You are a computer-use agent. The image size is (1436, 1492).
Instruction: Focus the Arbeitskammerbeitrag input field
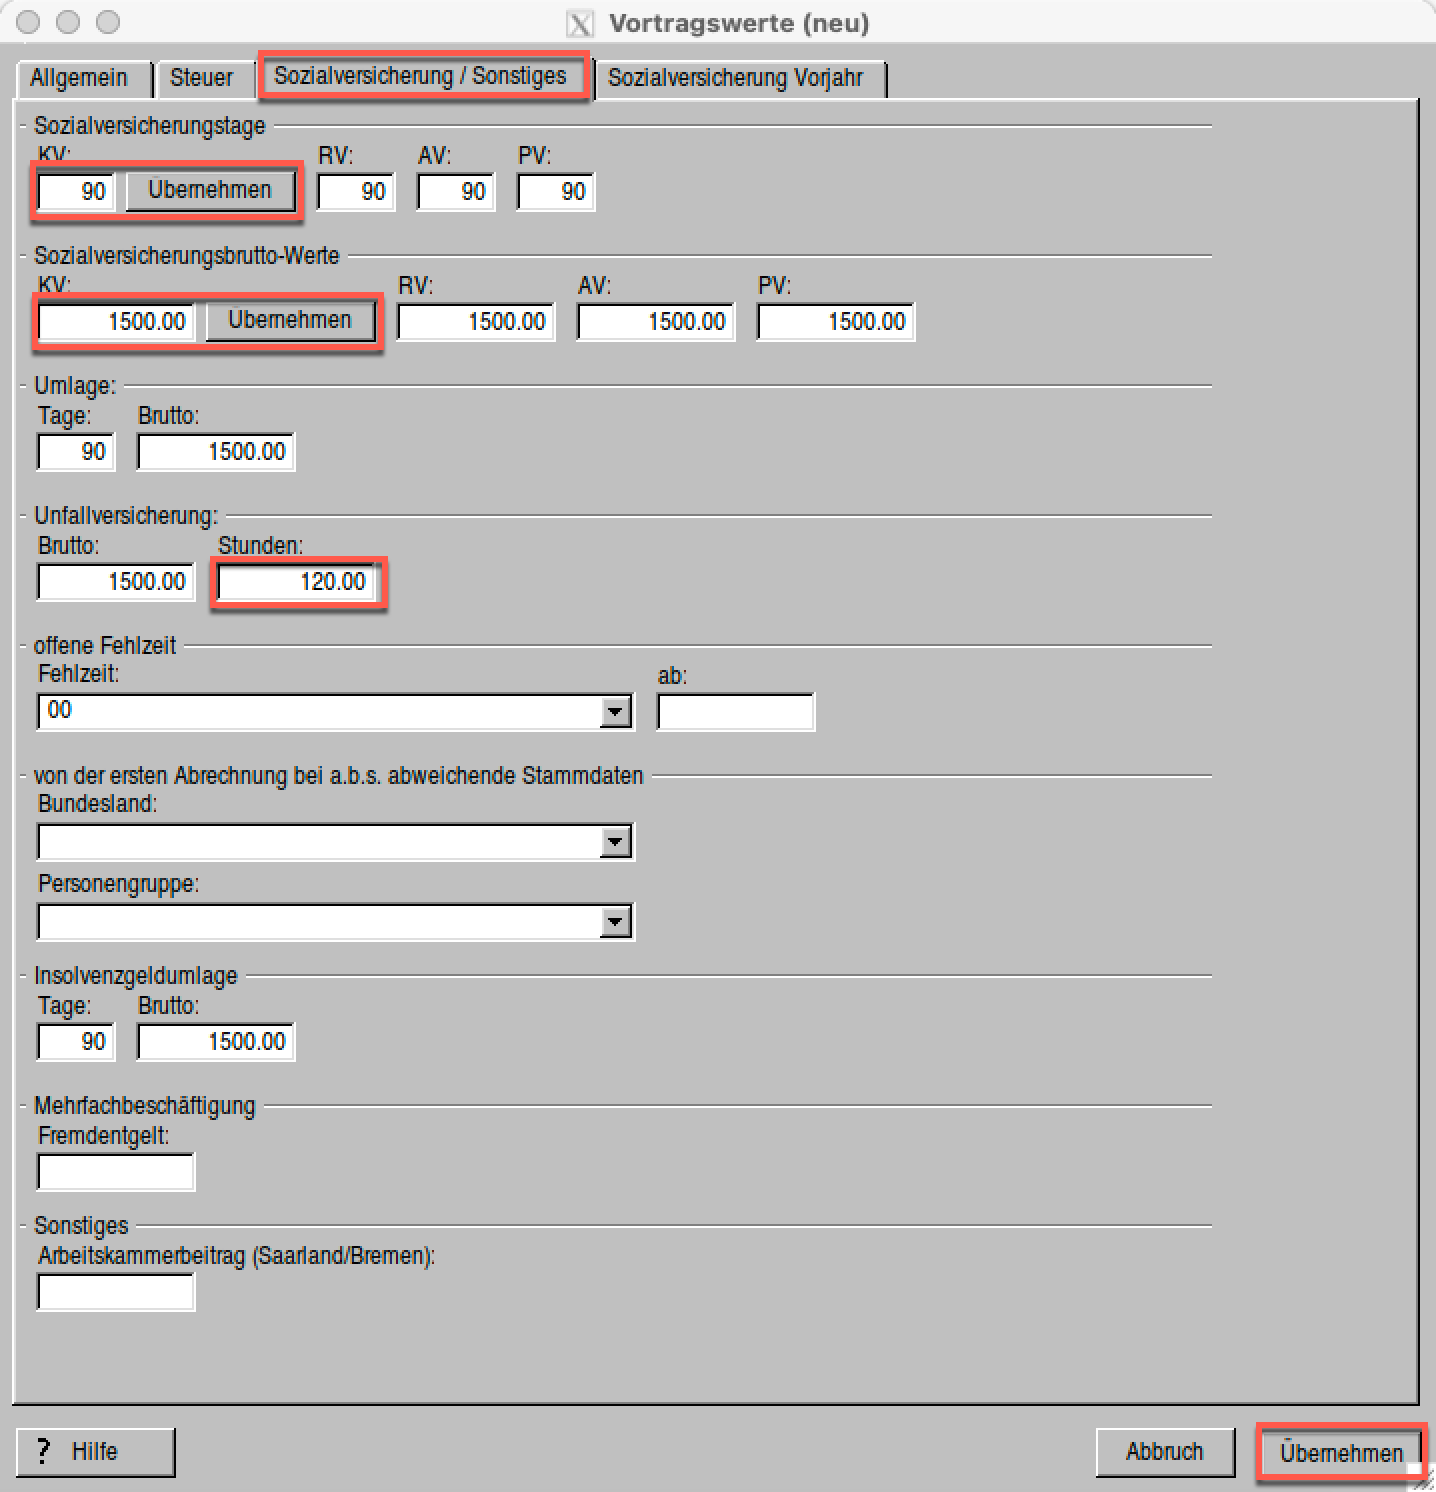pyautogui.click(x=116, y=1292)
